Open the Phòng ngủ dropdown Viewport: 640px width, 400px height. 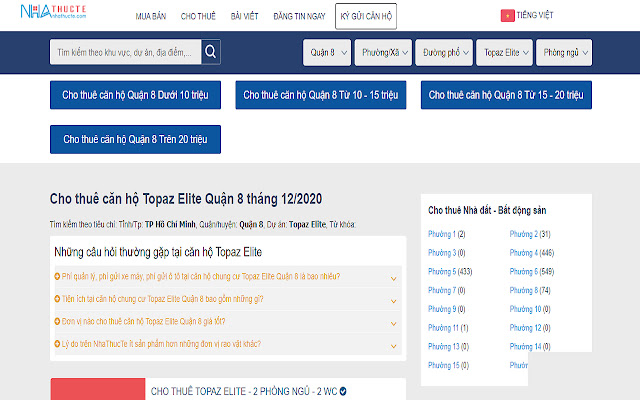(x=564, y=52)
